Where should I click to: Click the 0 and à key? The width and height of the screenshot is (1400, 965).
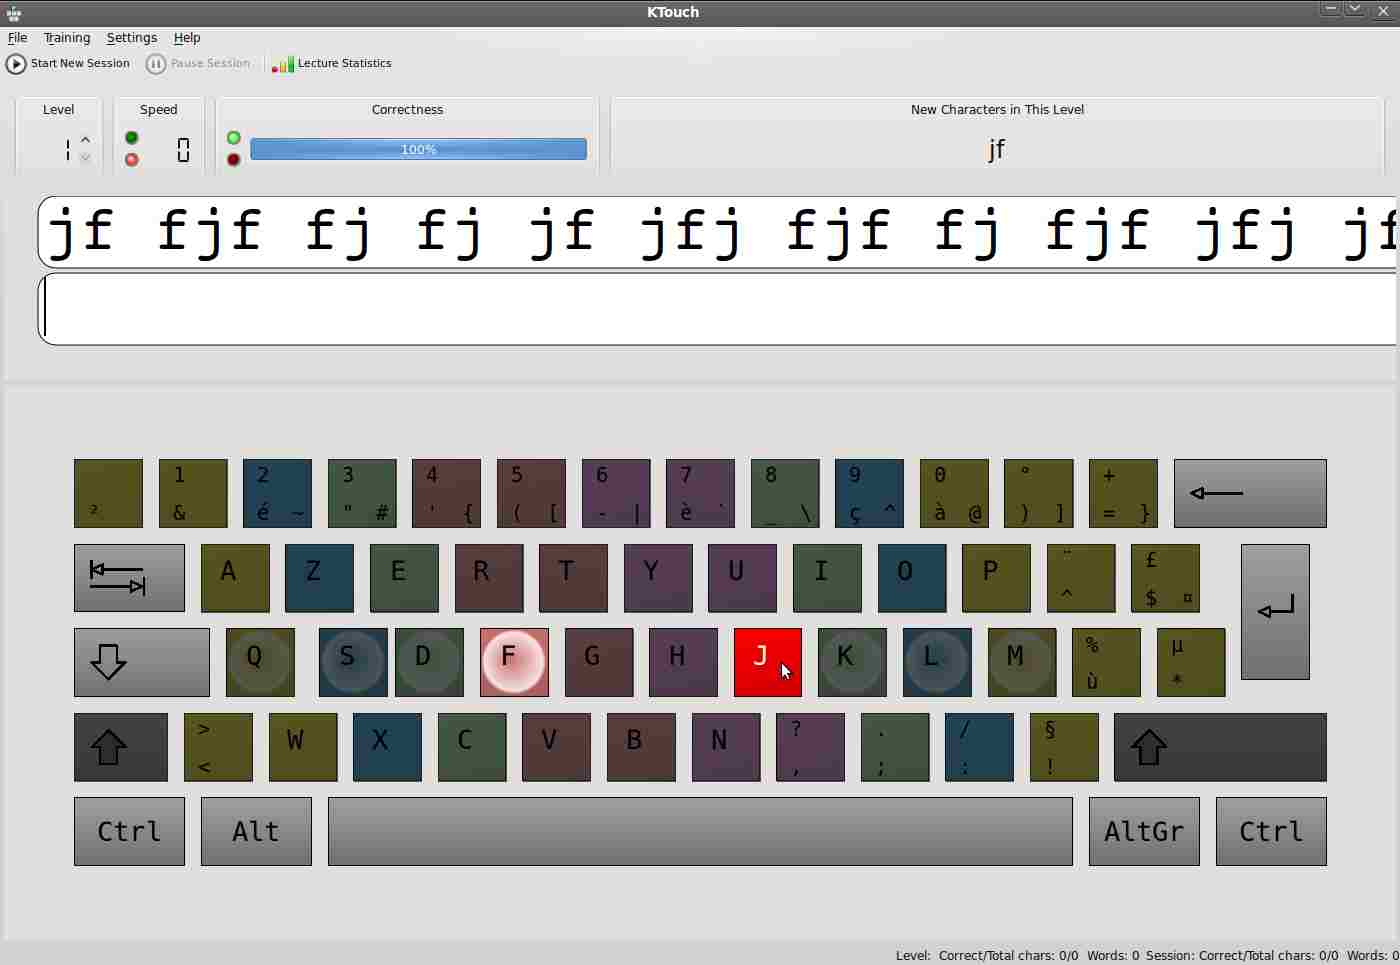coord(954,493)
